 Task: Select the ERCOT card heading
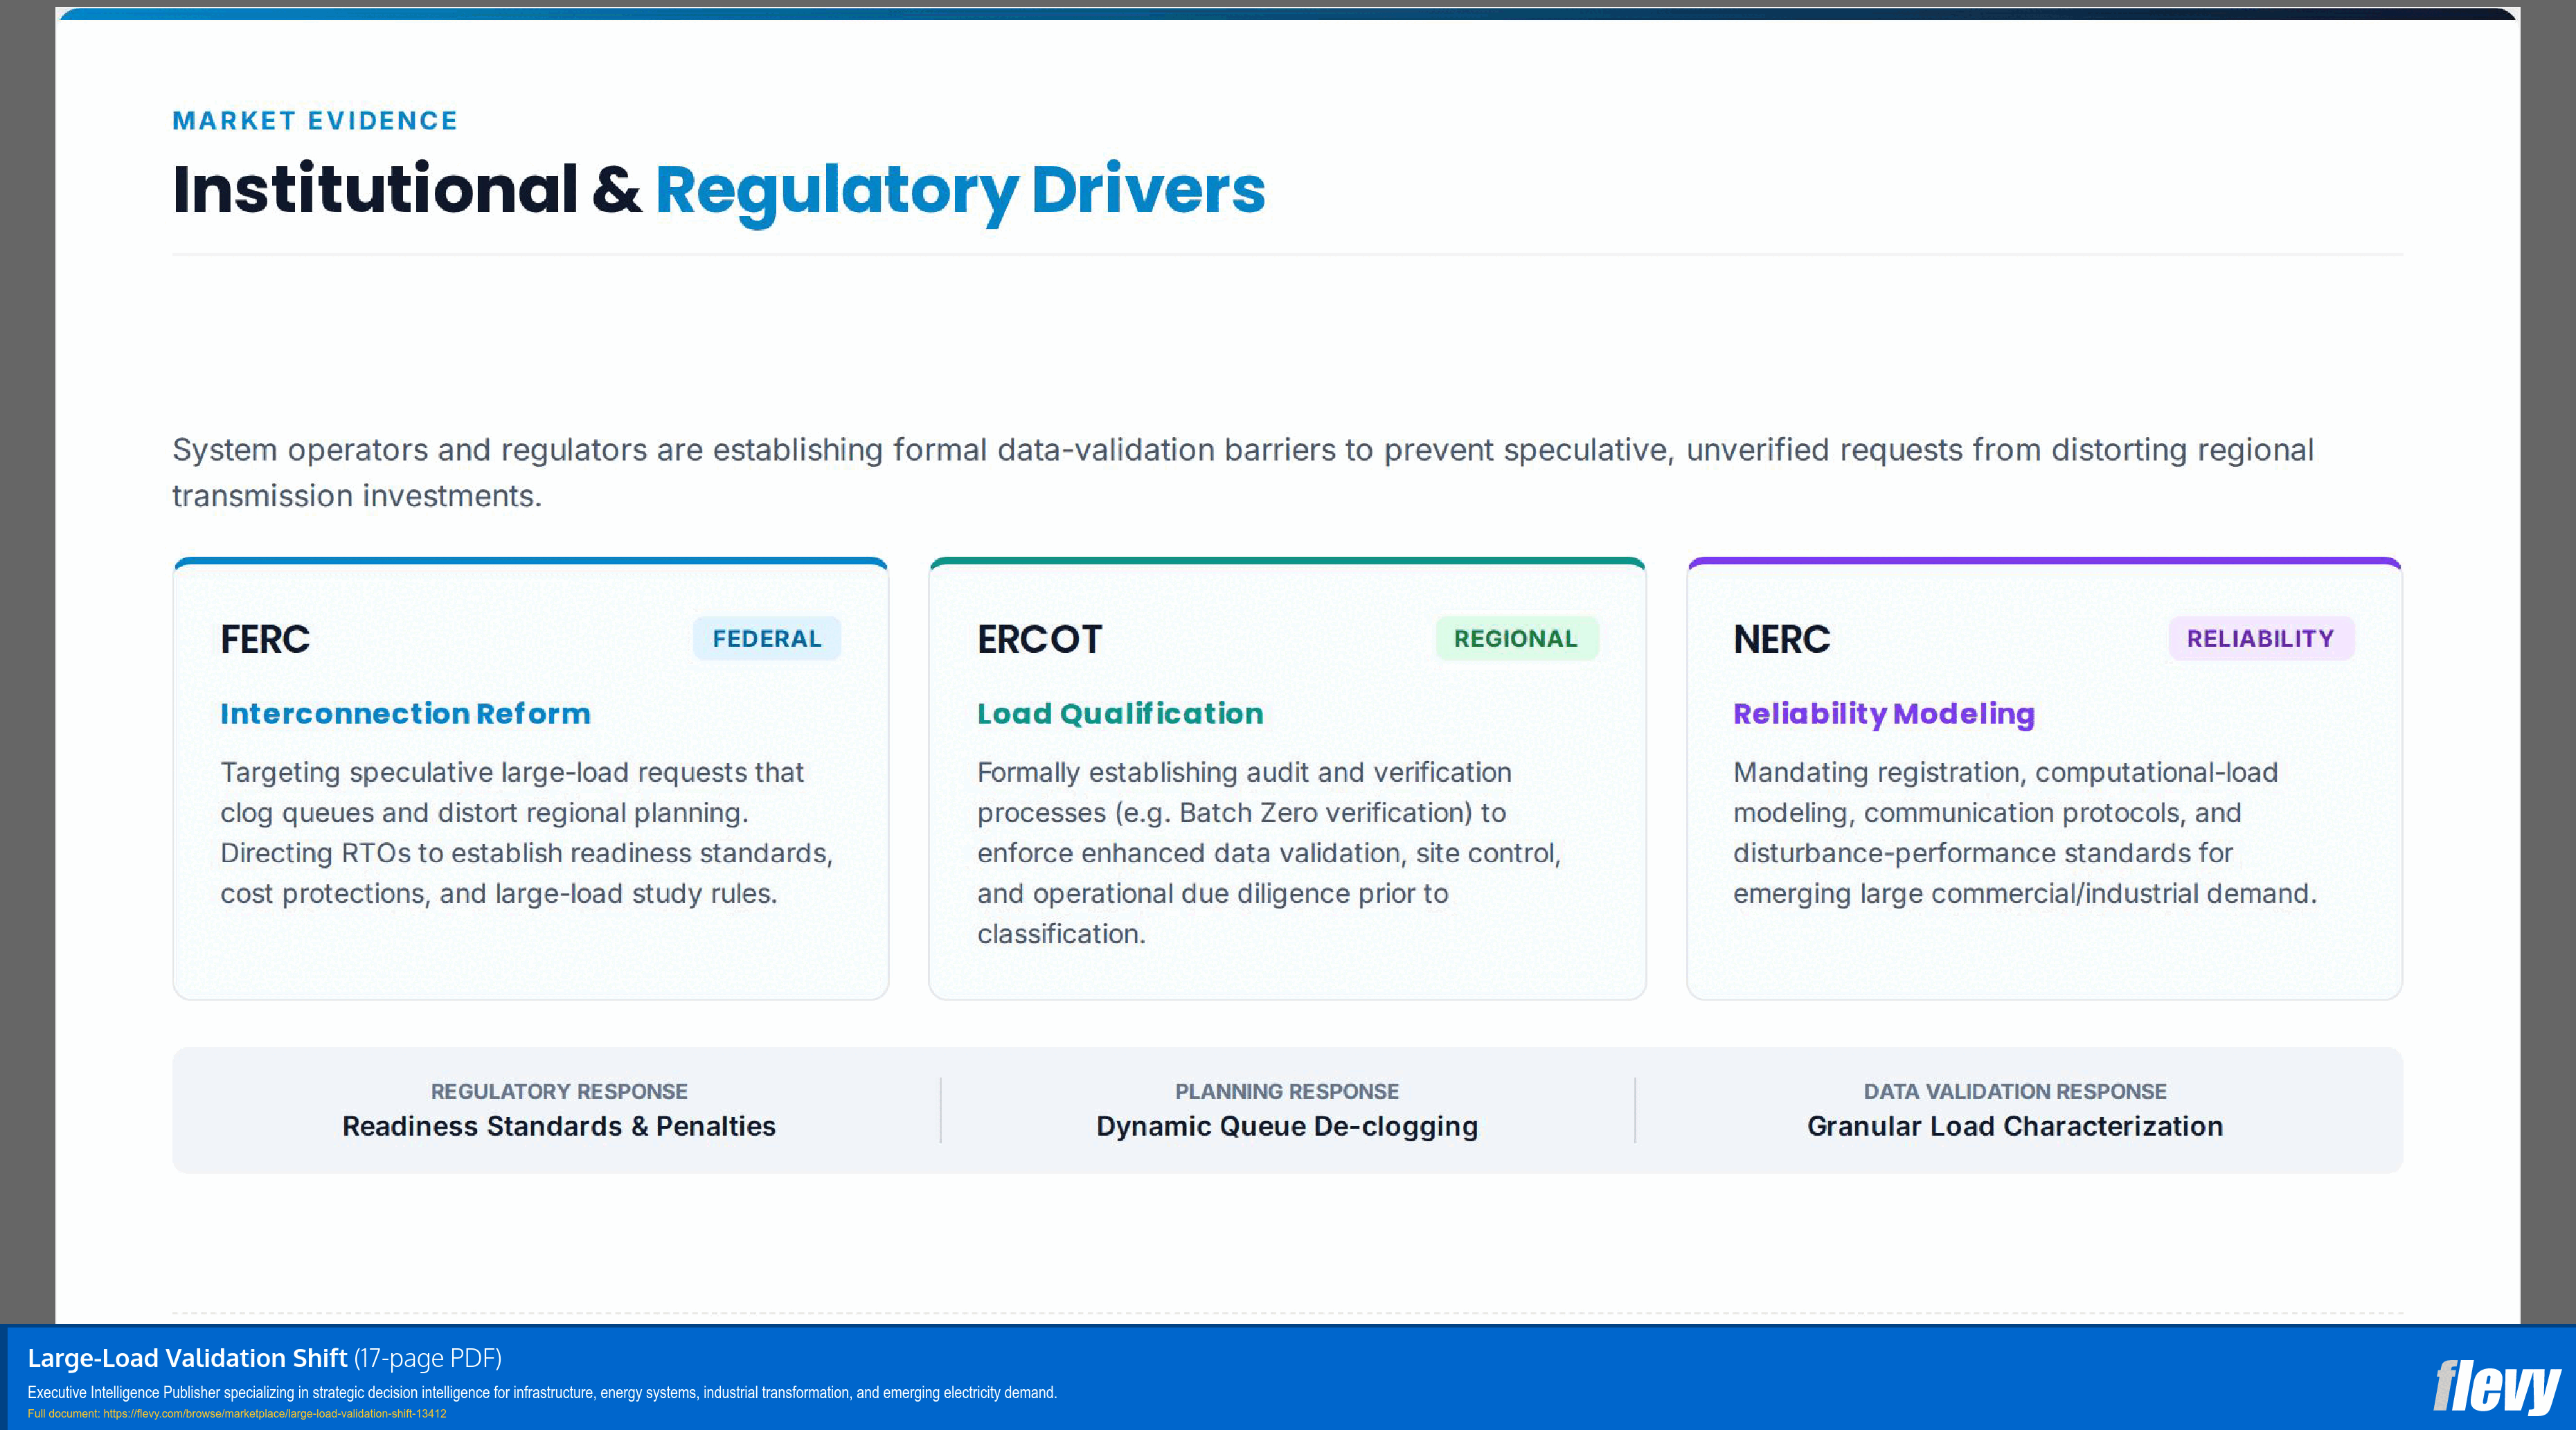(x=1039, y=639)
